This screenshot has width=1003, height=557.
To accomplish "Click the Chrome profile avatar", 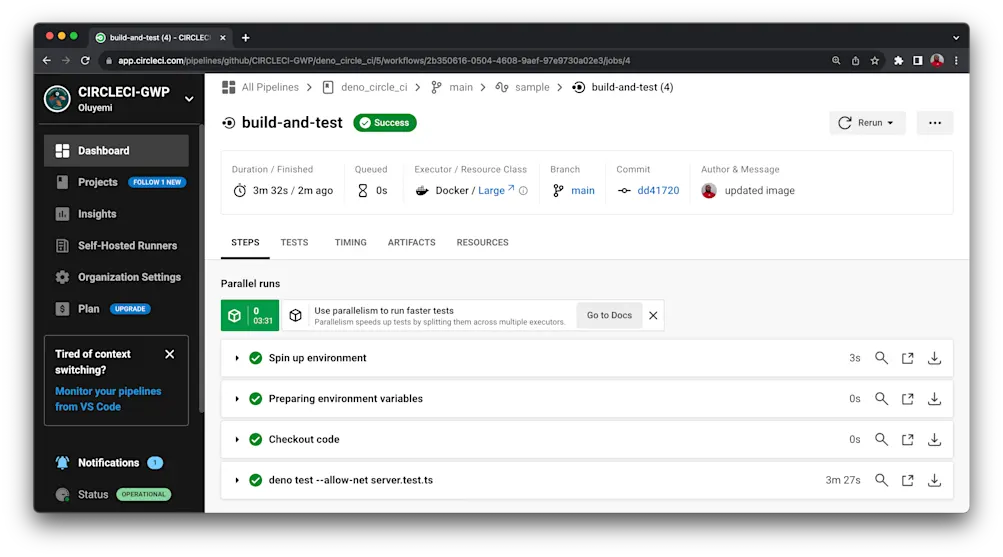I will point(937,60).
